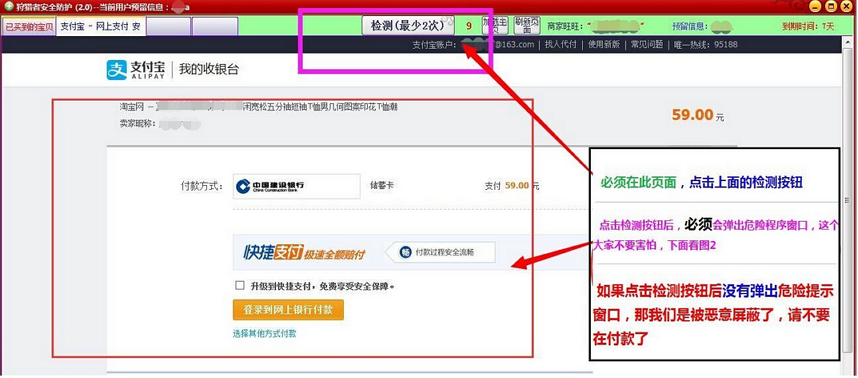Click the 登录到网上银行付款 button

(288, 310)
